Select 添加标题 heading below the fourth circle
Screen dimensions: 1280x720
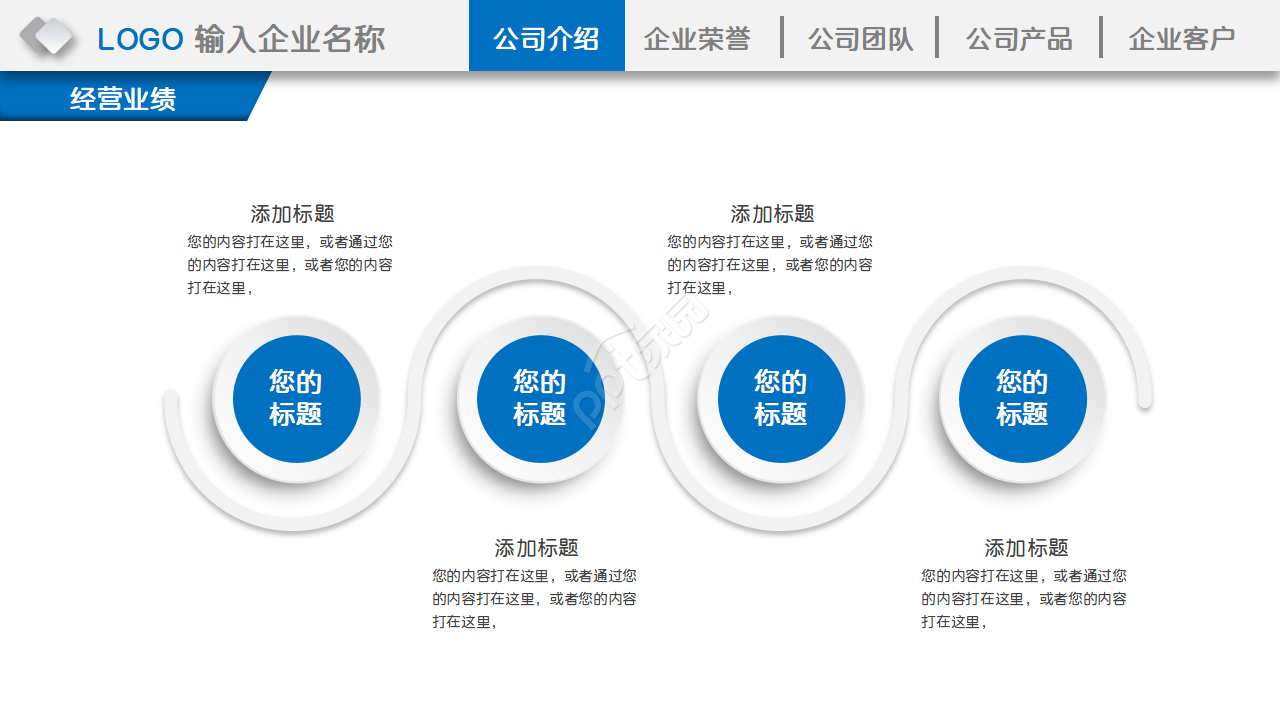(x=1026, y=548)
